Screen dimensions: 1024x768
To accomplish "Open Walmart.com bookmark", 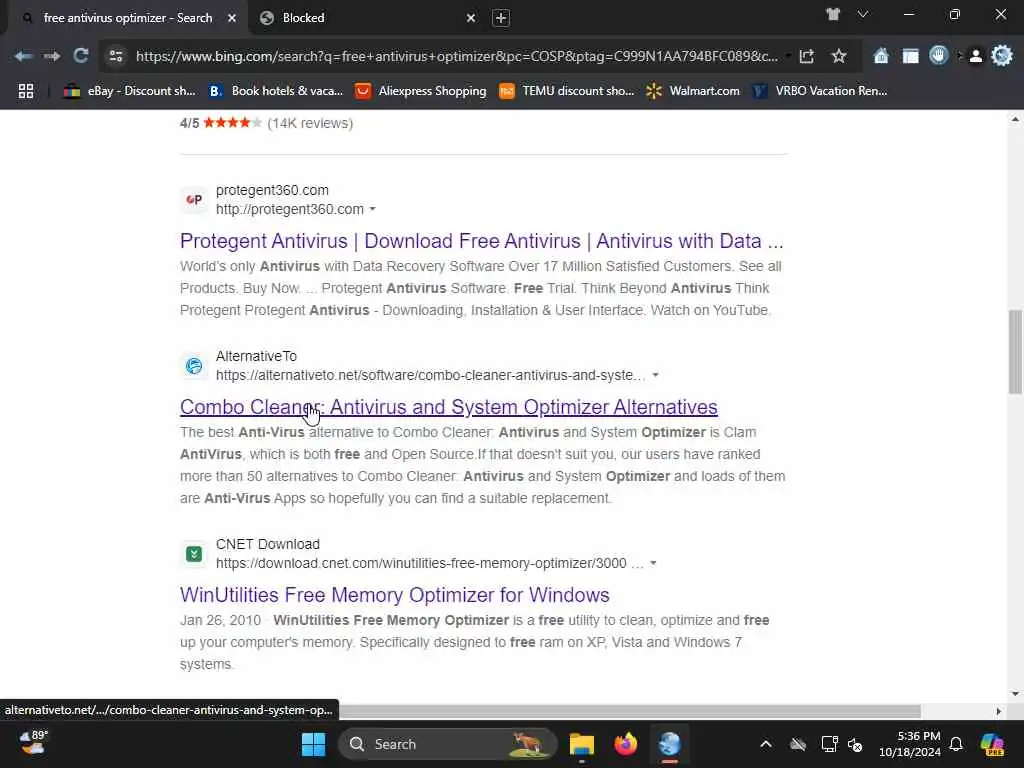I will click(693, 91).
